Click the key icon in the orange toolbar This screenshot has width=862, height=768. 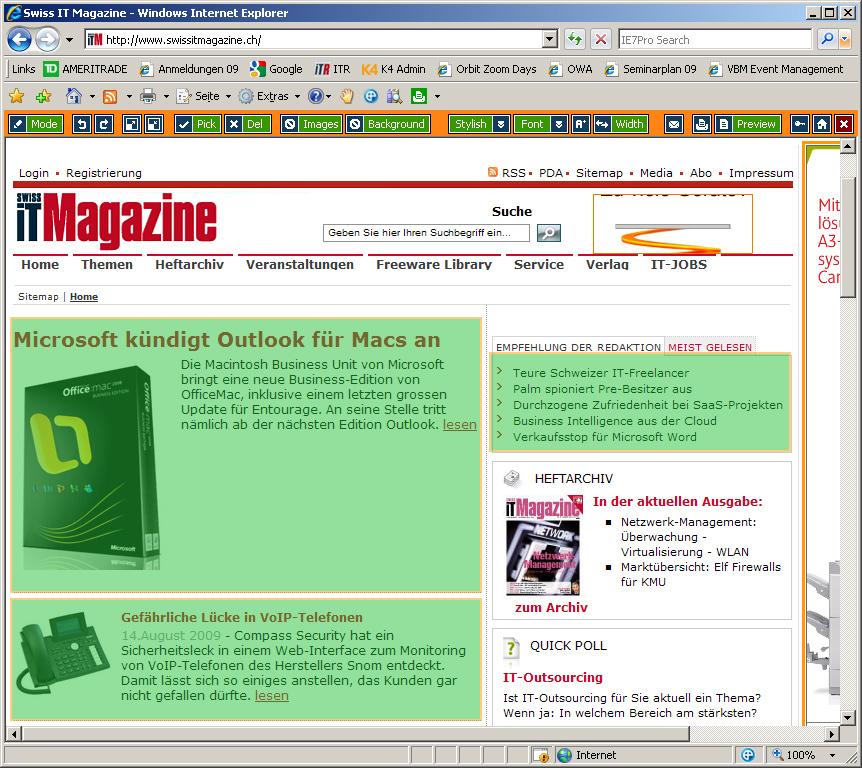point(800,124)
